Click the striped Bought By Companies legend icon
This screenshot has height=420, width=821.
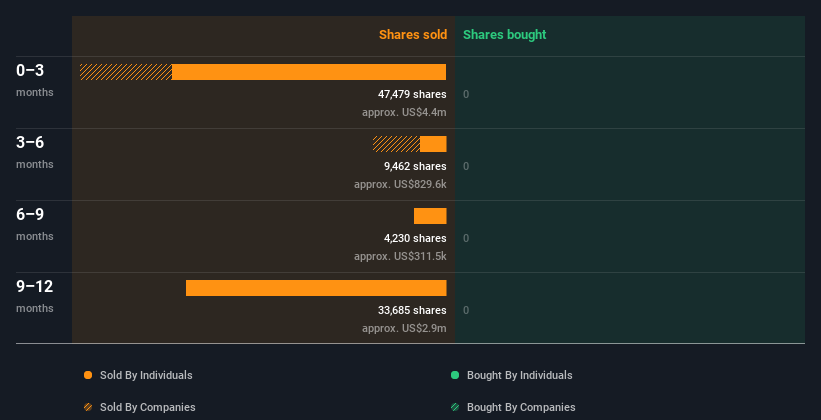click(x=455, y=407)
